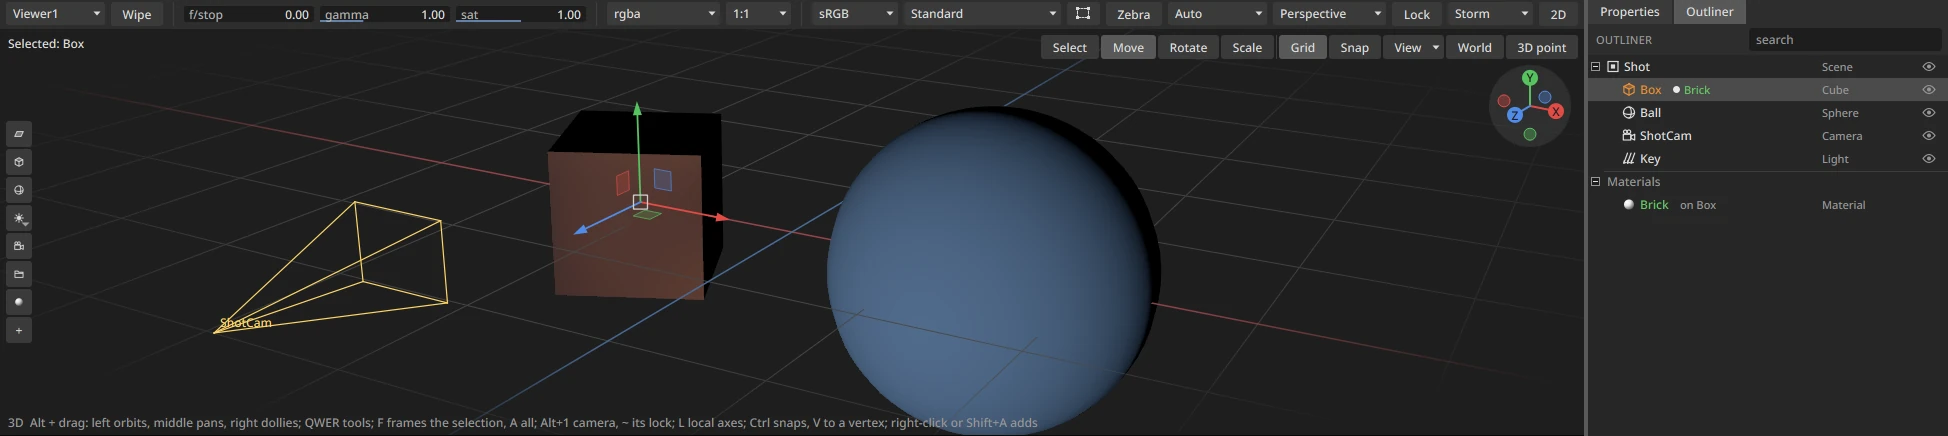Click the ShotCam camera icon in Outliner

tap(1629, 136)
